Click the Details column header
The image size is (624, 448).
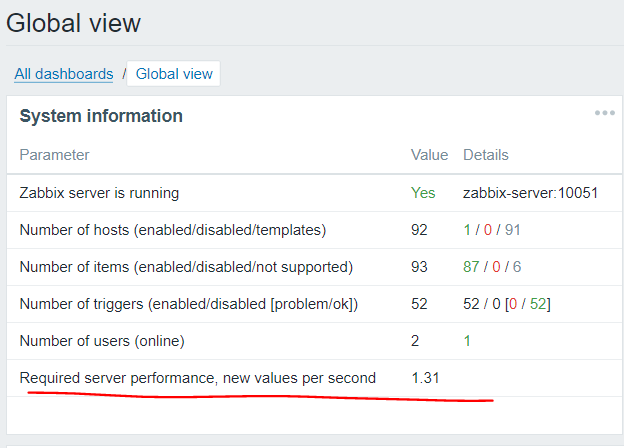pos(485,155)
